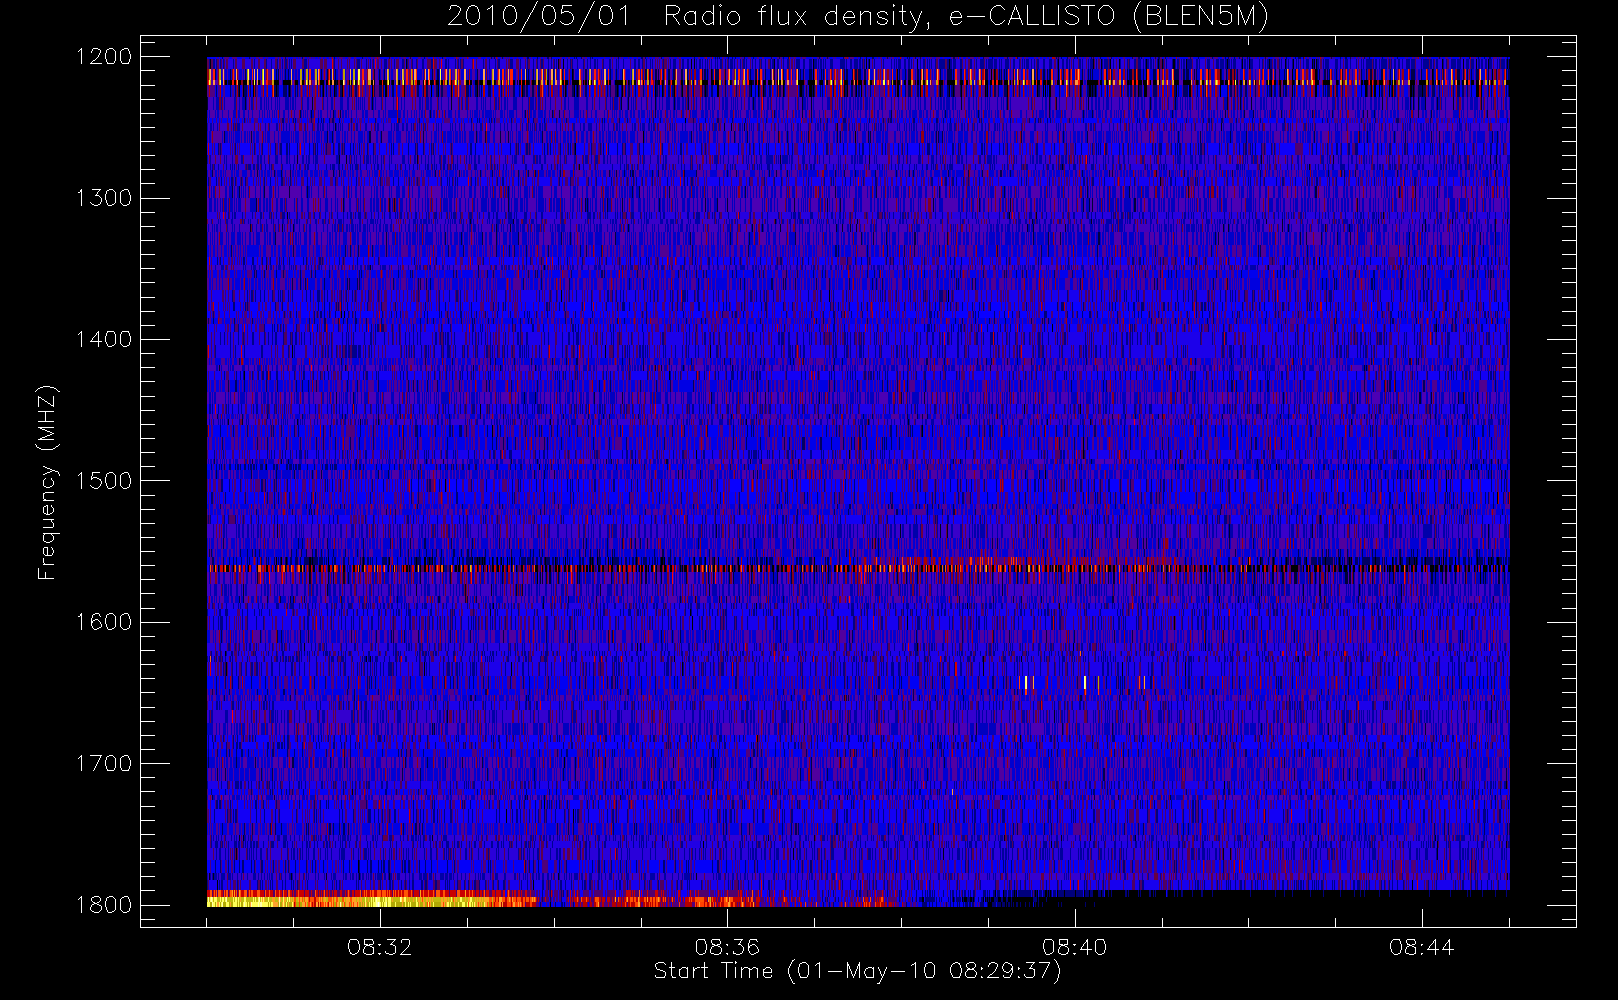The width and height of the screenshot is (1618, 1000).
Task: Select the 1200 frequency tick label
Action: click(x=104, y=57)
